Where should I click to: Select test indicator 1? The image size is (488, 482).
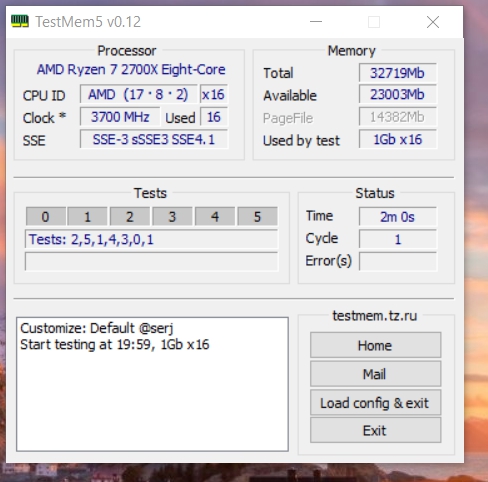[87, 217]
